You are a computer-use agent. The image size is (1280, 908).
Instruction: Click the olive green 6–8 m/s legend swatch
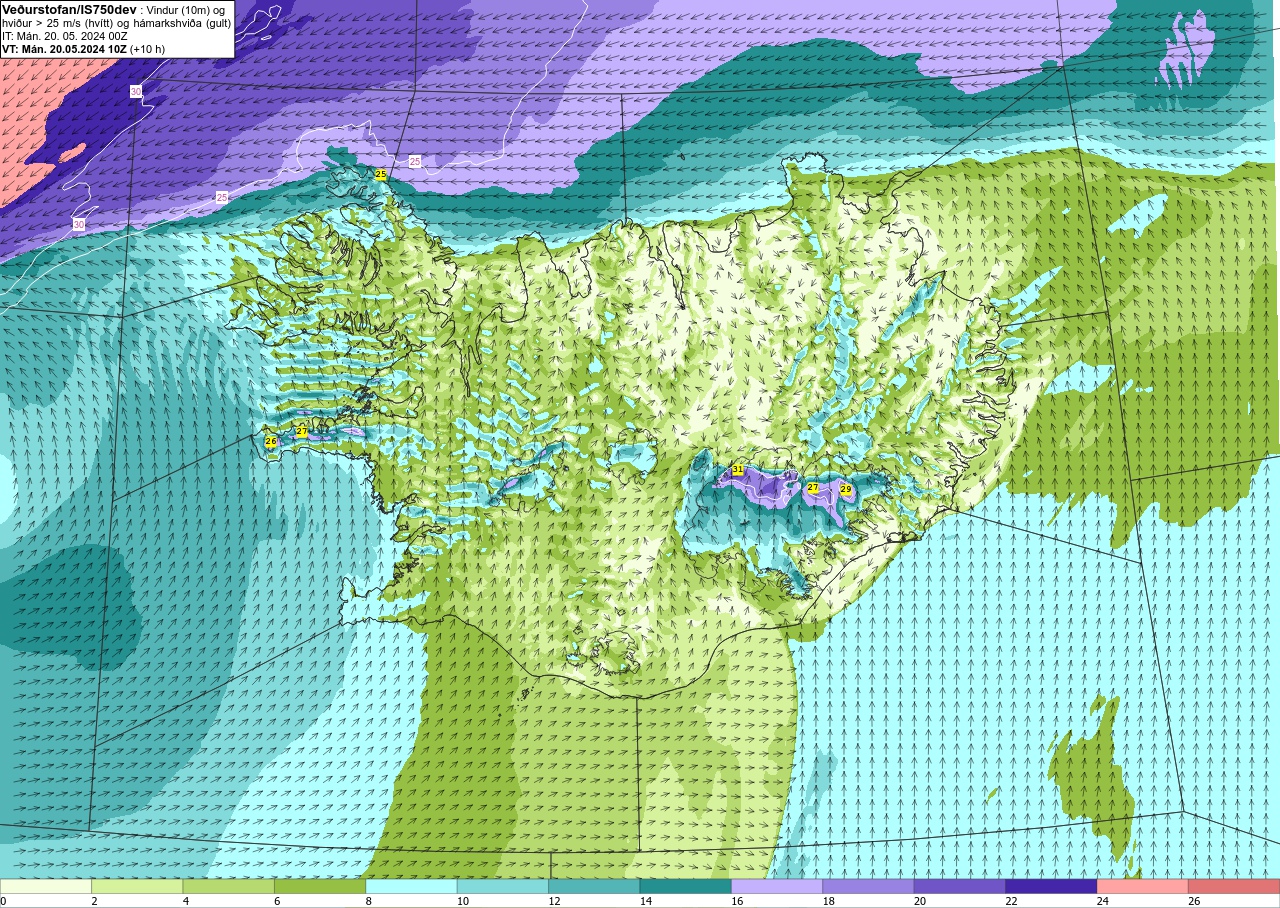coord(320,886)
